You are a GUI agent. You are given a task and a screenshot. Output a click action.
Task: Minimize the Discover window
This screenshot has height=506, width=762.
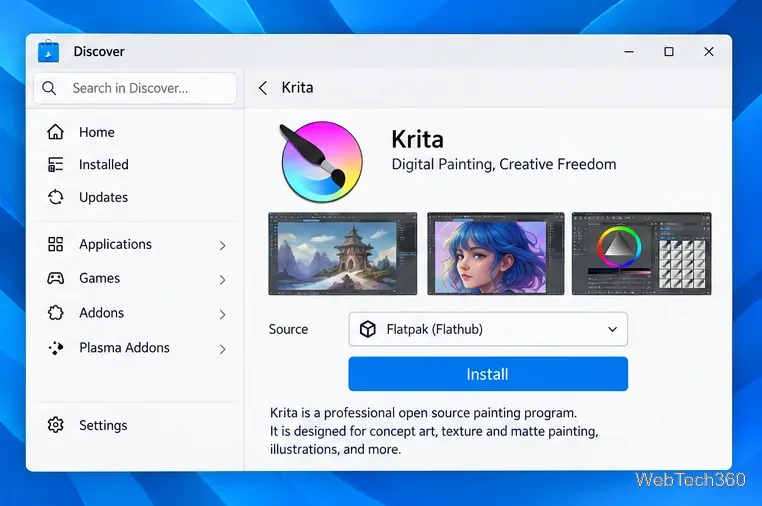629,52
